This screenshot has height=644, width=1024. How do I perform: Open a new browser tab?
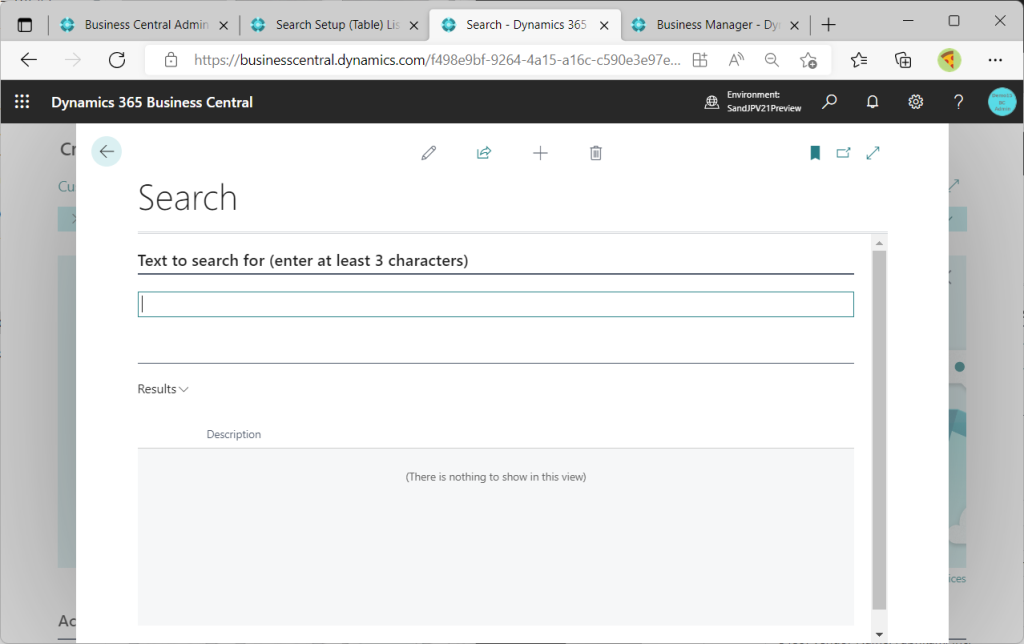(829, 25)
